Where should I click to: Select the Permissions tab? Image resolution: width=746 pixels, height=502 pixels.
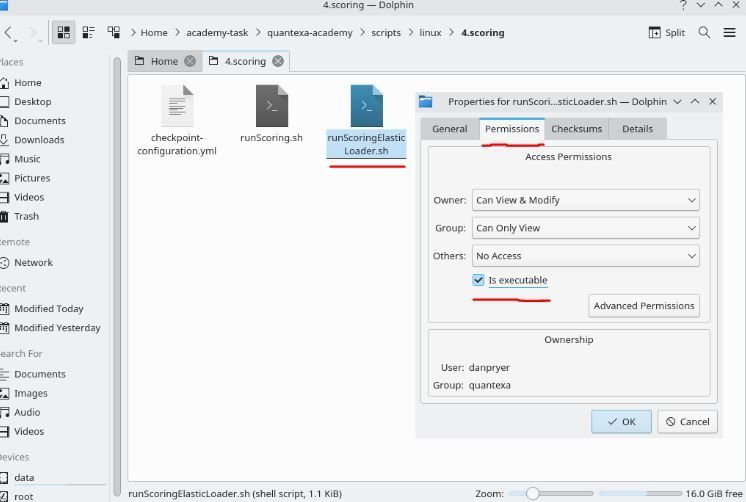(x=512, y=128)
